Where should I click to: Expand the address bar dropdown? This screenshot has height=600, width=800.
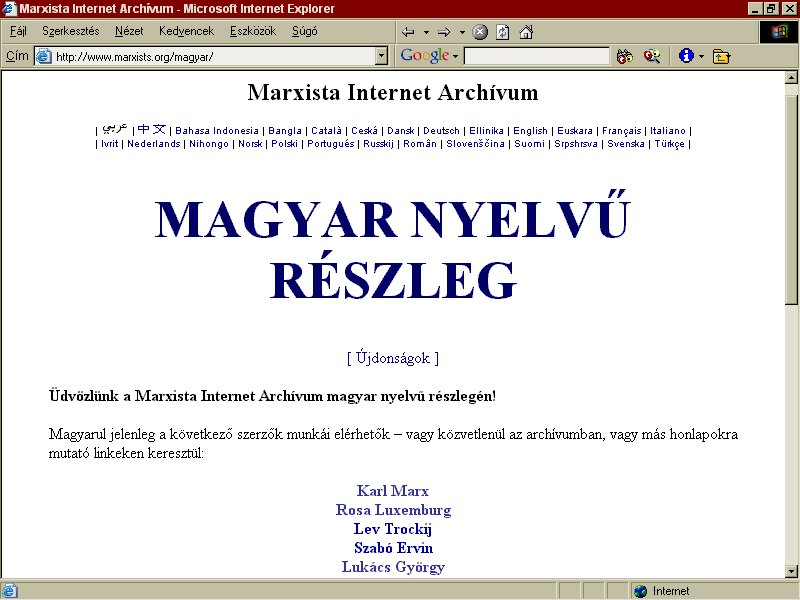(381, 56)
